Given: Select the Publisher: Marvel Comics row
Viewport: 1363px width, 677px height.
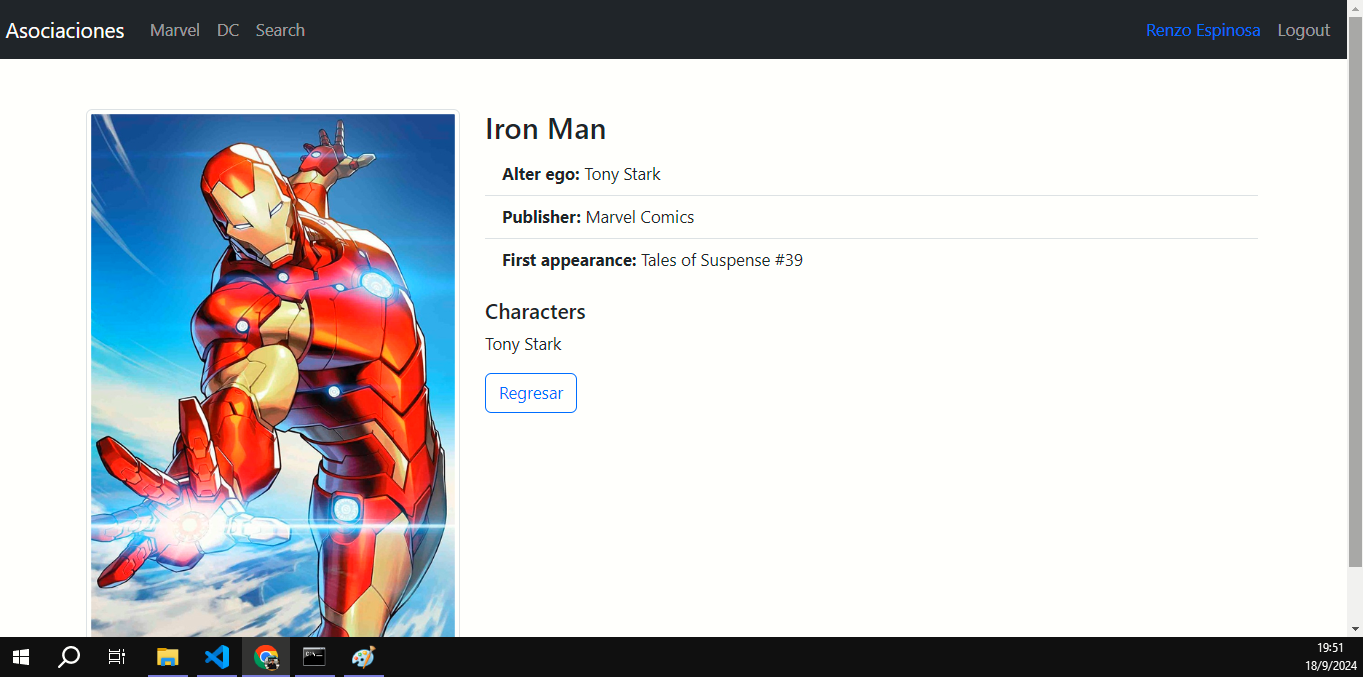Looking at the screenshot, I should click(x=871, y=217).
